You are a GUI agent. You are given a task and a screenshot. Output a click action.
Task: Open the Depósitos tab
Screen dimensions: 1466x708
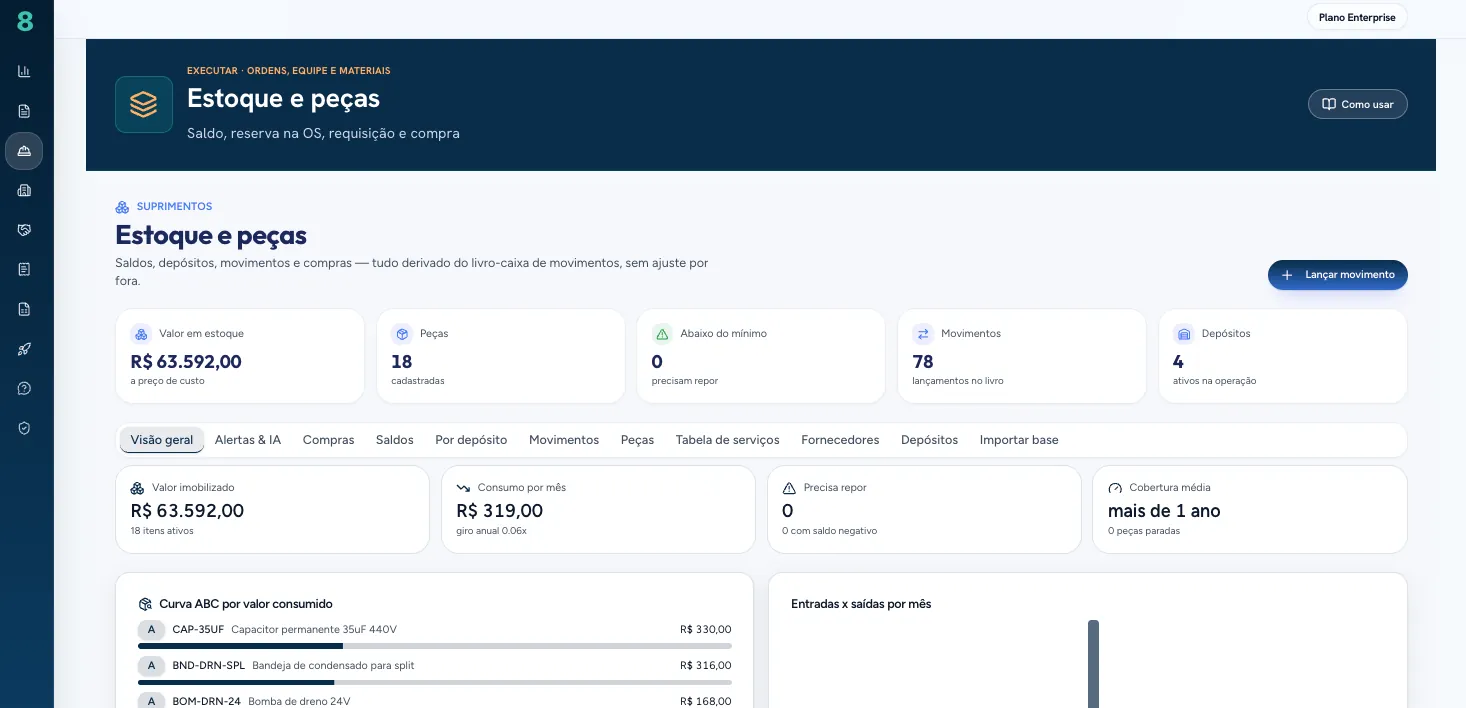(929, 440)
